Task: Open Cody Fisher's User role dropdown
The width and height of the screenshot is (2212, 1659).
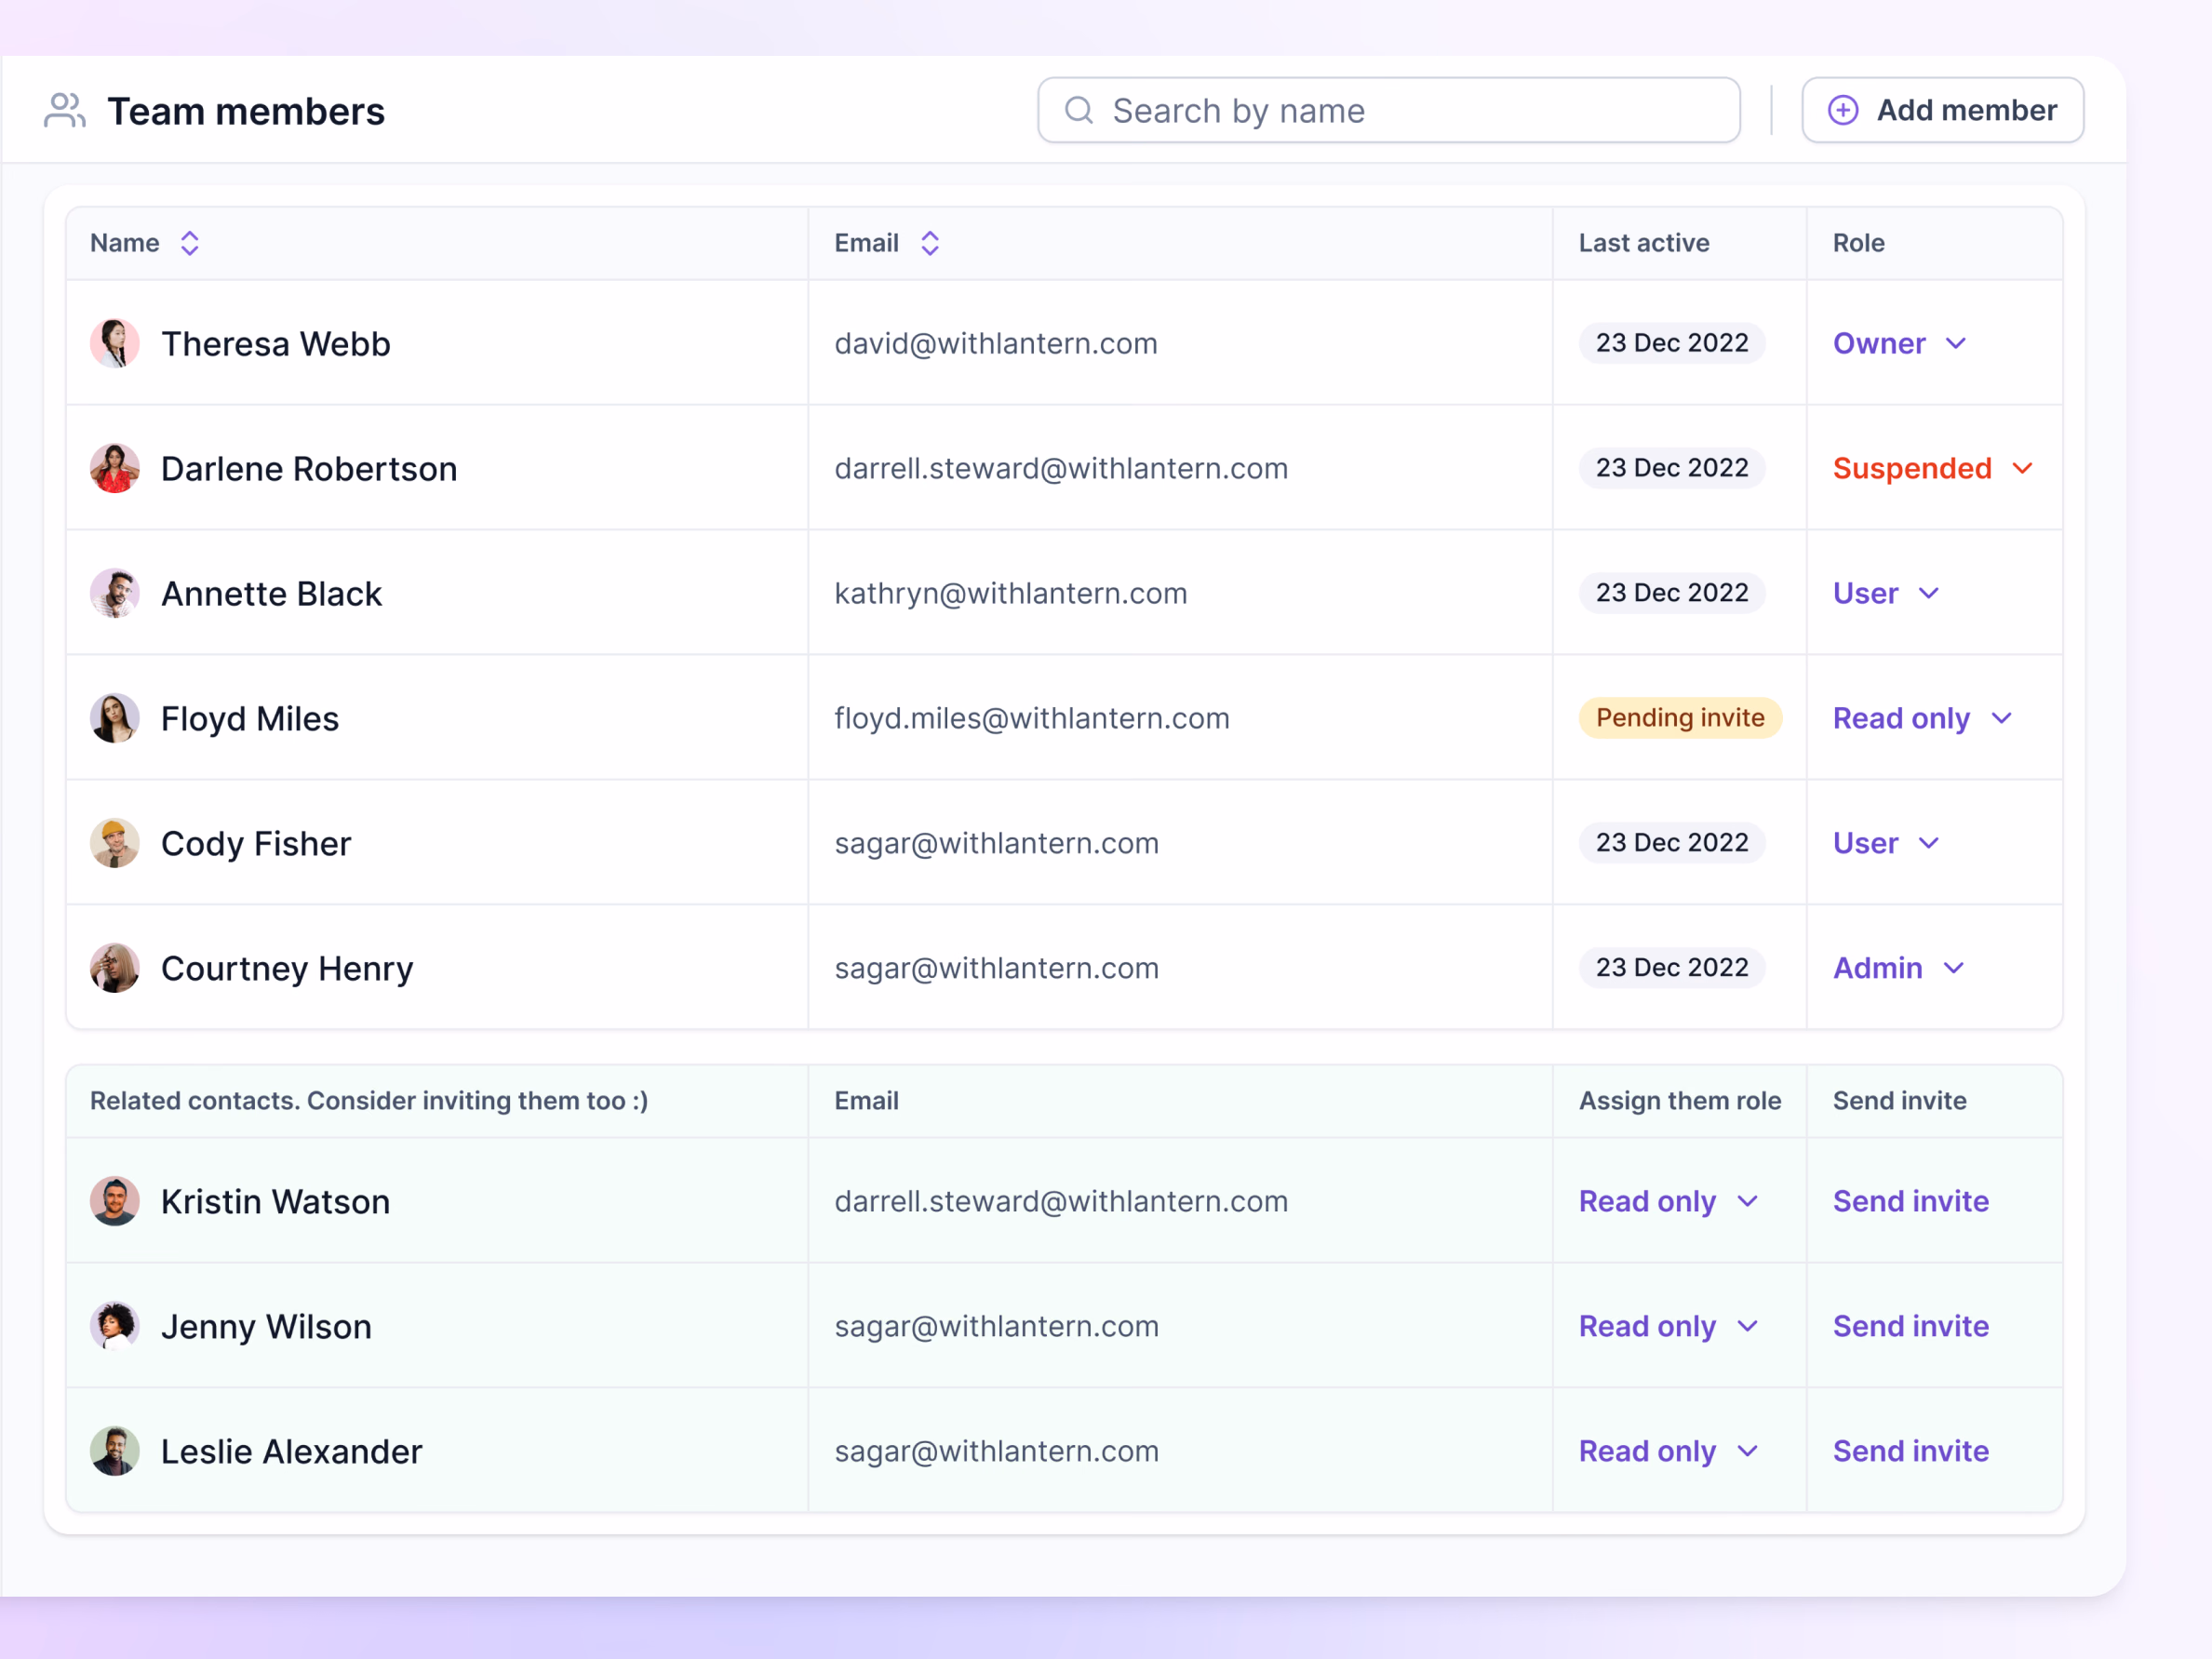Action: click(x=1886, y=843)
